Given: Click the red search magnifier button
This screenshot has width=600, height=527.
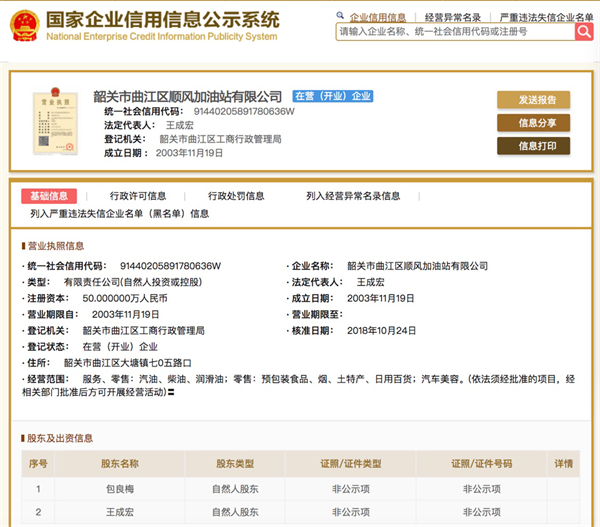Looking at the screenshot, I should pos(584,32).
